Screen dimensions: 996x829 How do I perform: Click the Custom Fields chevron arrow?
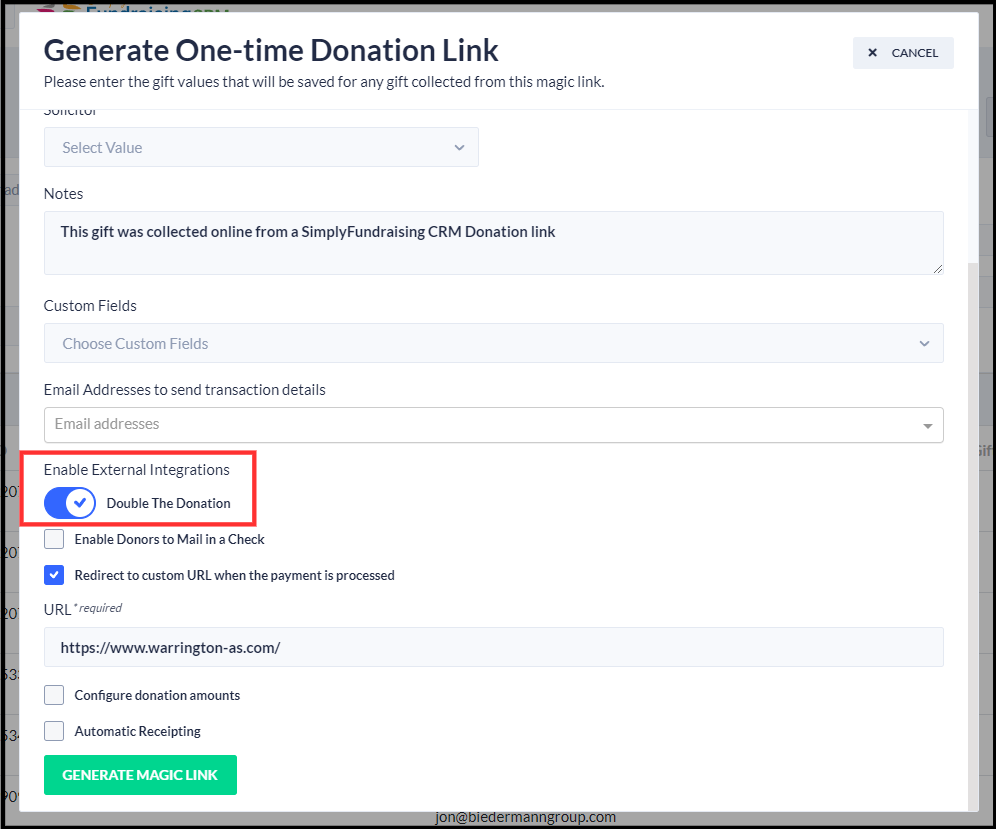[x=923, y=344]
